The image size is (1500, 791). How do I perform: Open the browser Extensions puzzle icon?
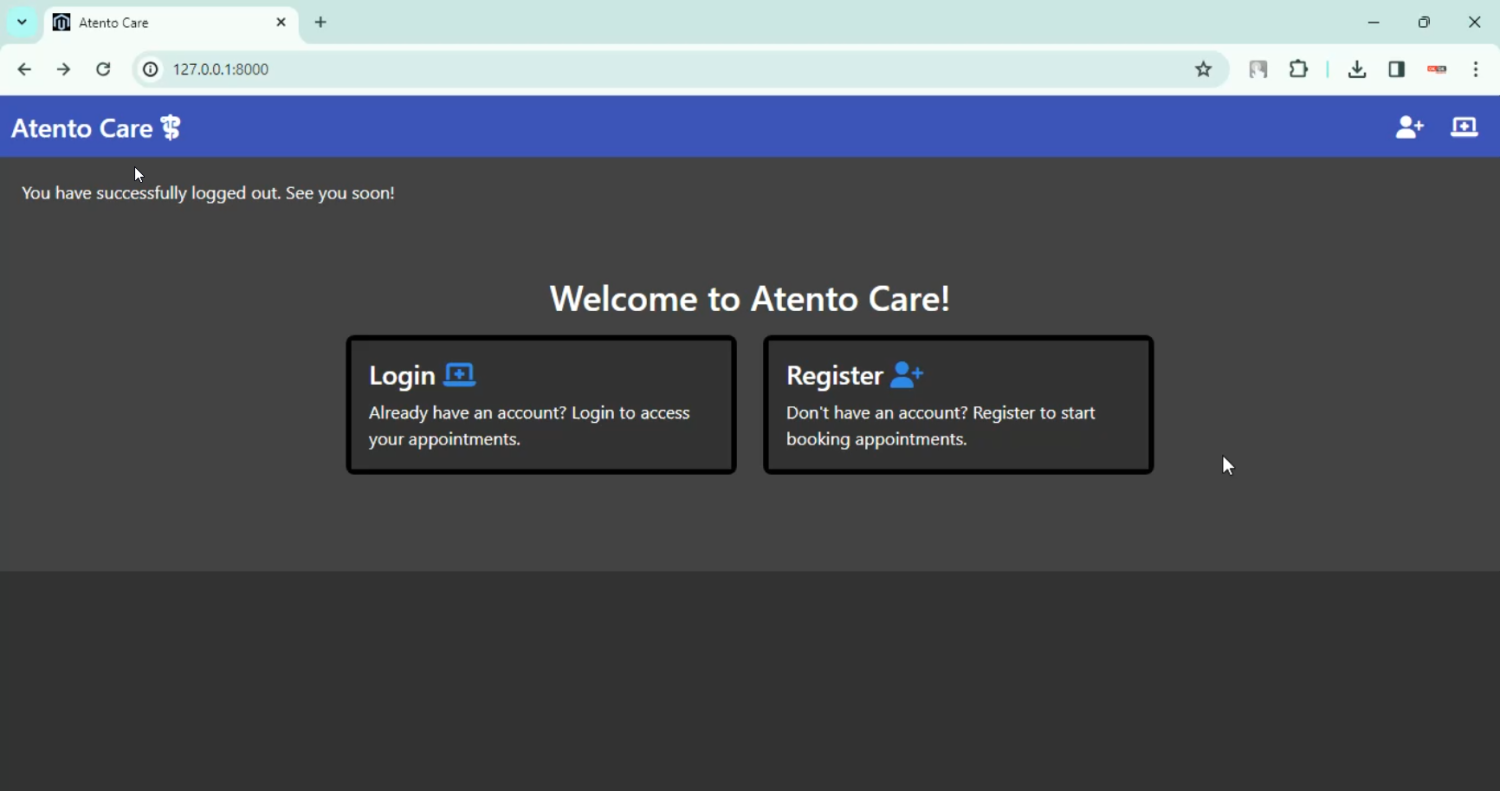click(1298, 69)
